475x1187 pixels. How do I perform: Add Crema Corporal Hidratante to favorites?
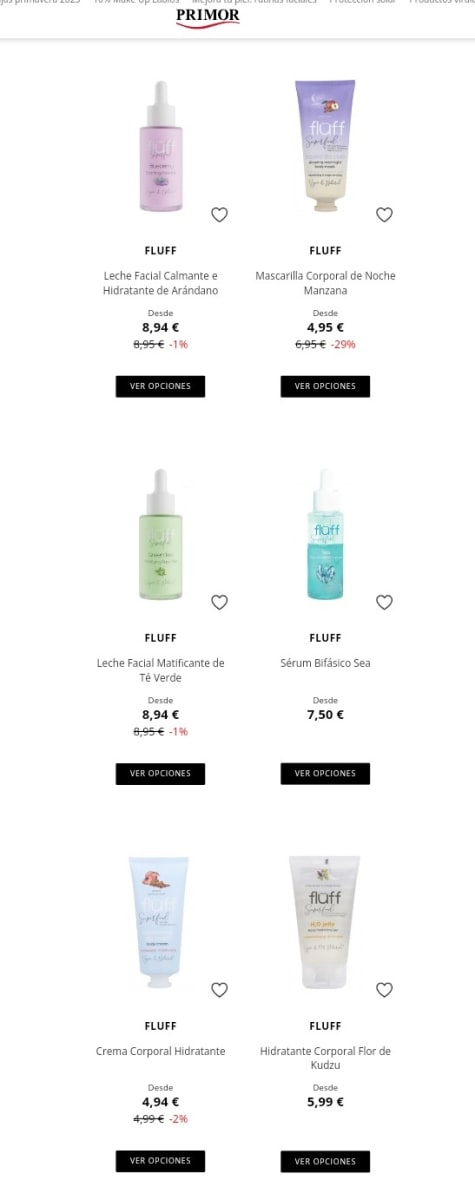point(219,990)
